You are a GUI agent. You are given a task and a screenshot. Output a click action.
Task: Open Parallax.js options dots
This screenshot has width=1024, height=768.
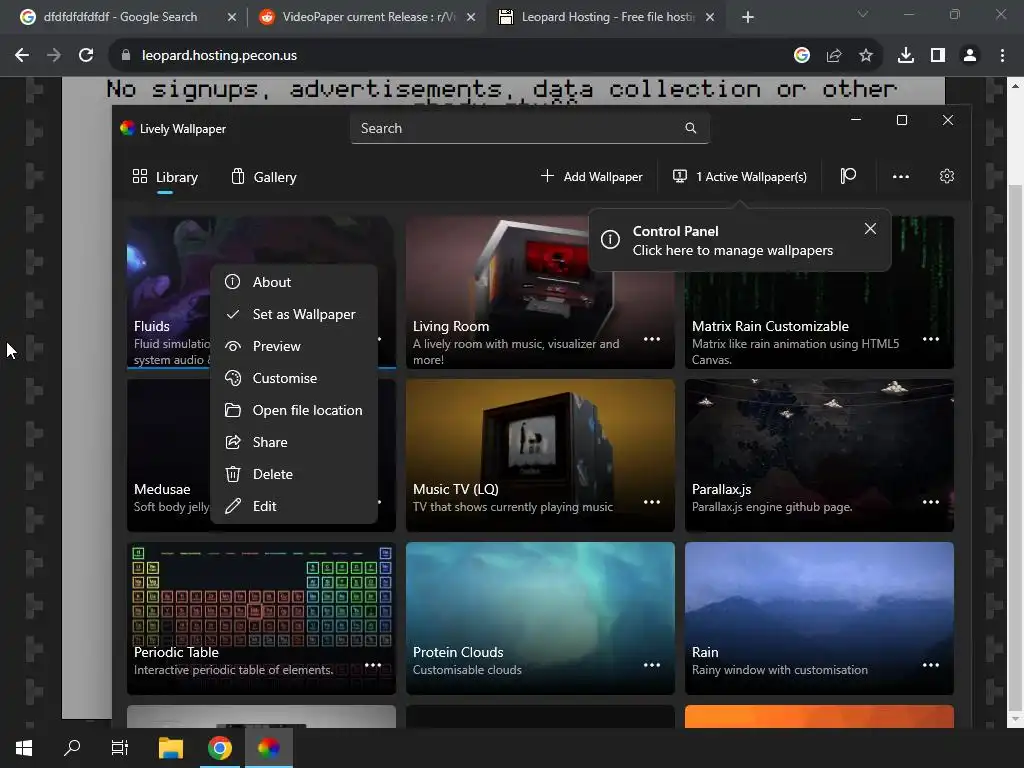point(931,502)
